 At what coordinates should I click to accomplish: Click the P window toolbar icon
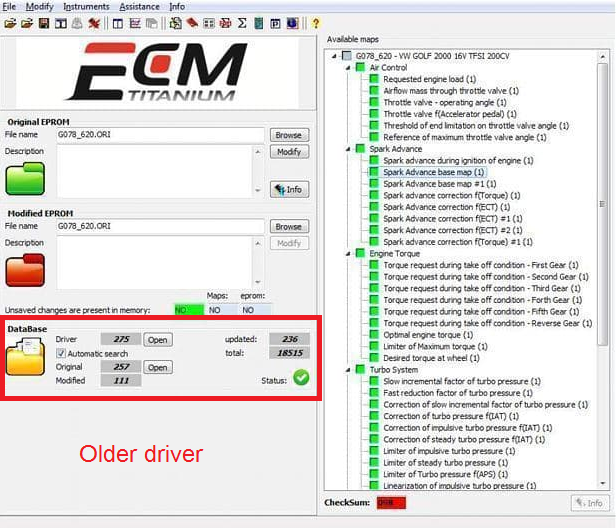275,24
